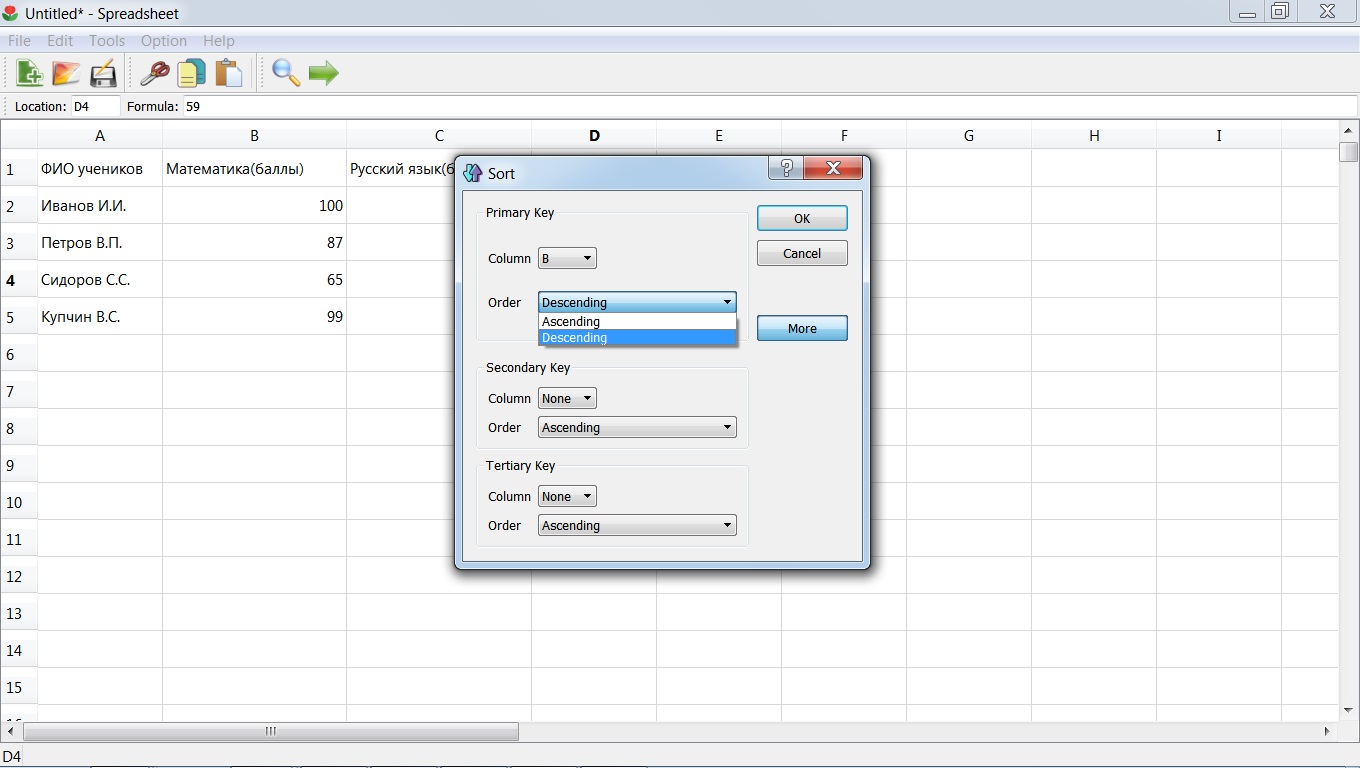Click row header 1
This screenshot has width=1360, height=768.
(19, 169)
